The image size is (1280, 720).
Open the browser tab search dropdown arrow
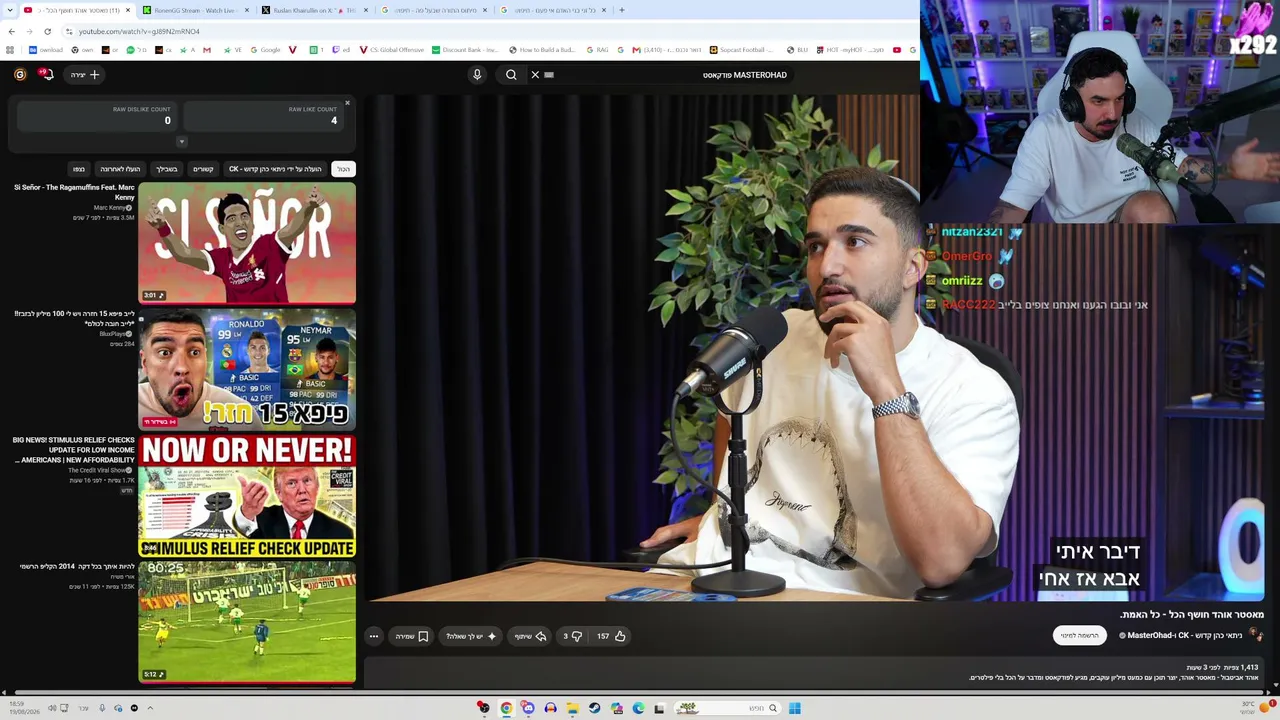pyautogui.click(x=8, y=10)
